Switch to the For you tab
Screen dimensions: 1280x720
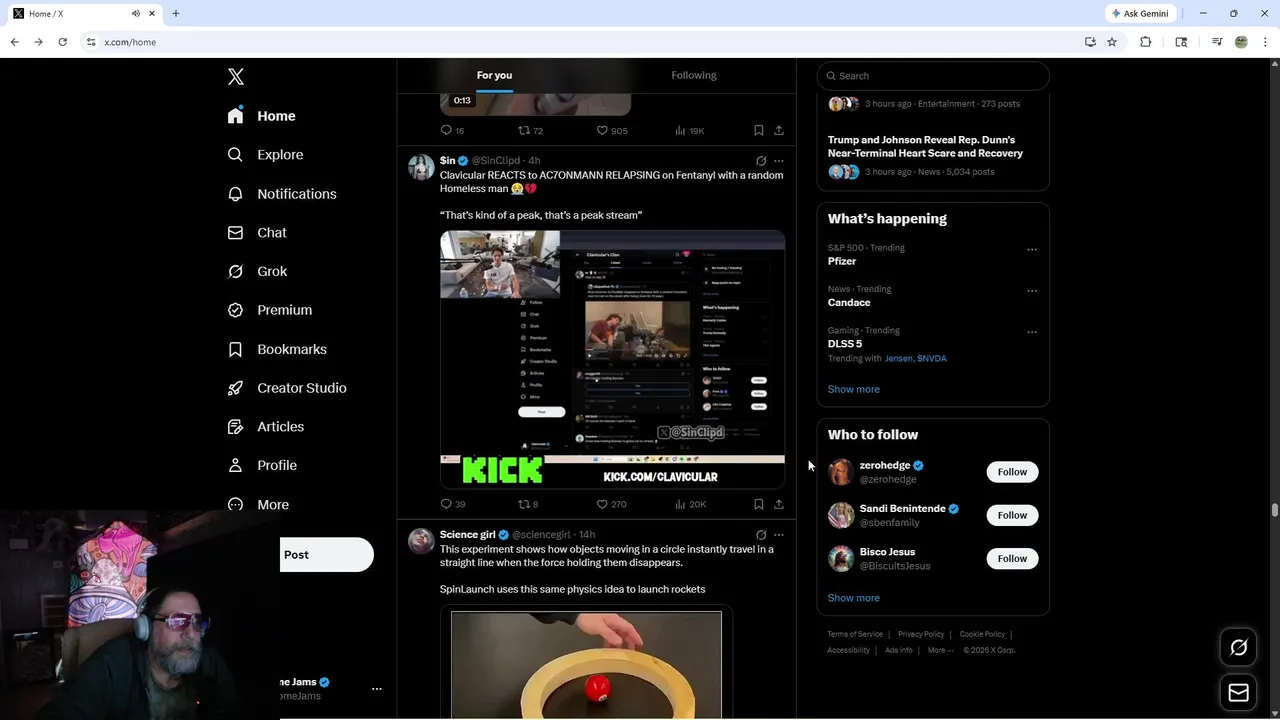point(494,75)
